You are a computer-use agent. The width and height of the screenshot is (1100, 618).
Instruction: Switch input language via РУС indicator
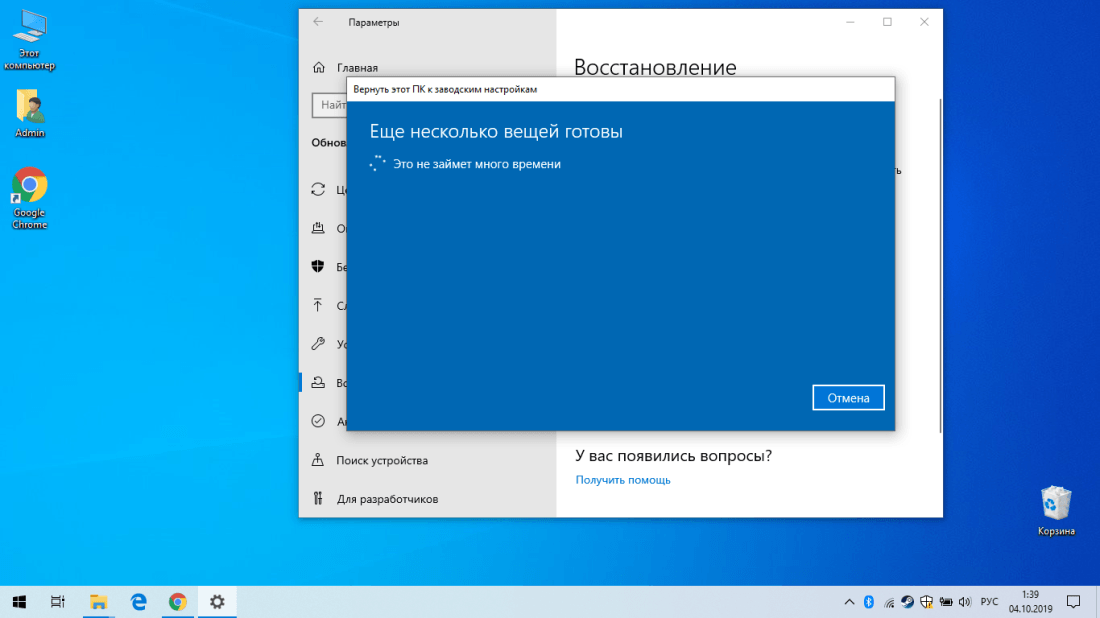point(989,602)
